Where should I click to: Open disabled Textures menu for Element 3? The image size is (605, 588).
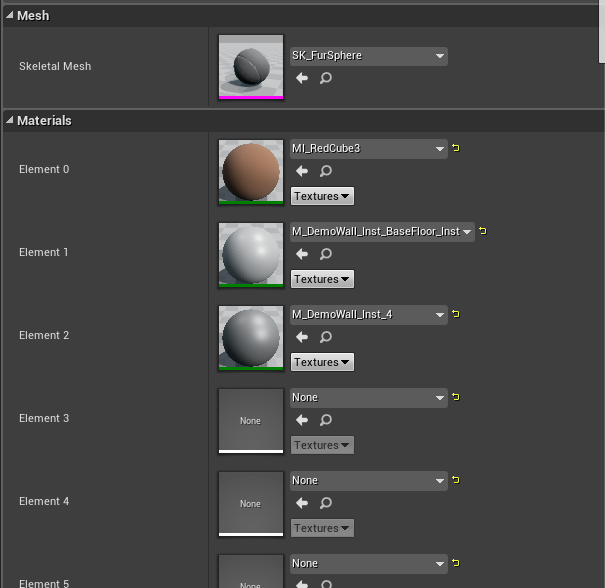tap(322, 445)
